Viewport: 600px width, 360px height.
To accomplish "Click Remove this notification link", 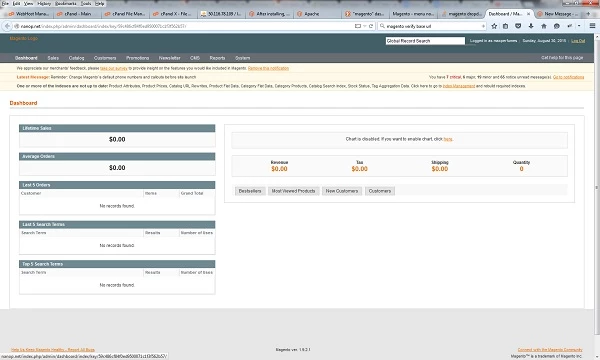I will coord(268,68).
